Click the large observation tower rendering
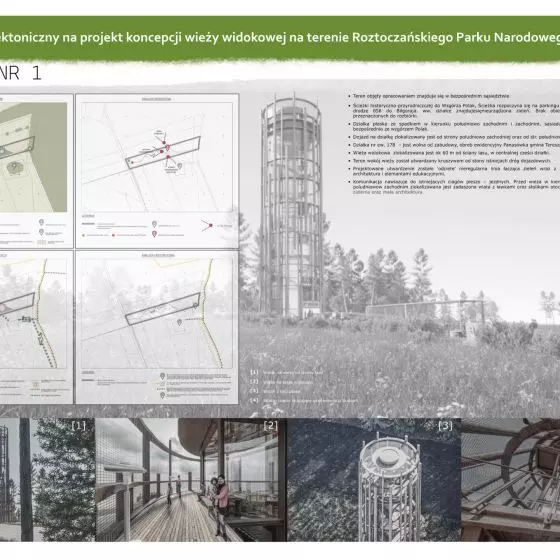The height and width of the screenshot is (560, 560). pyautogui.click(x=291, y=205)
